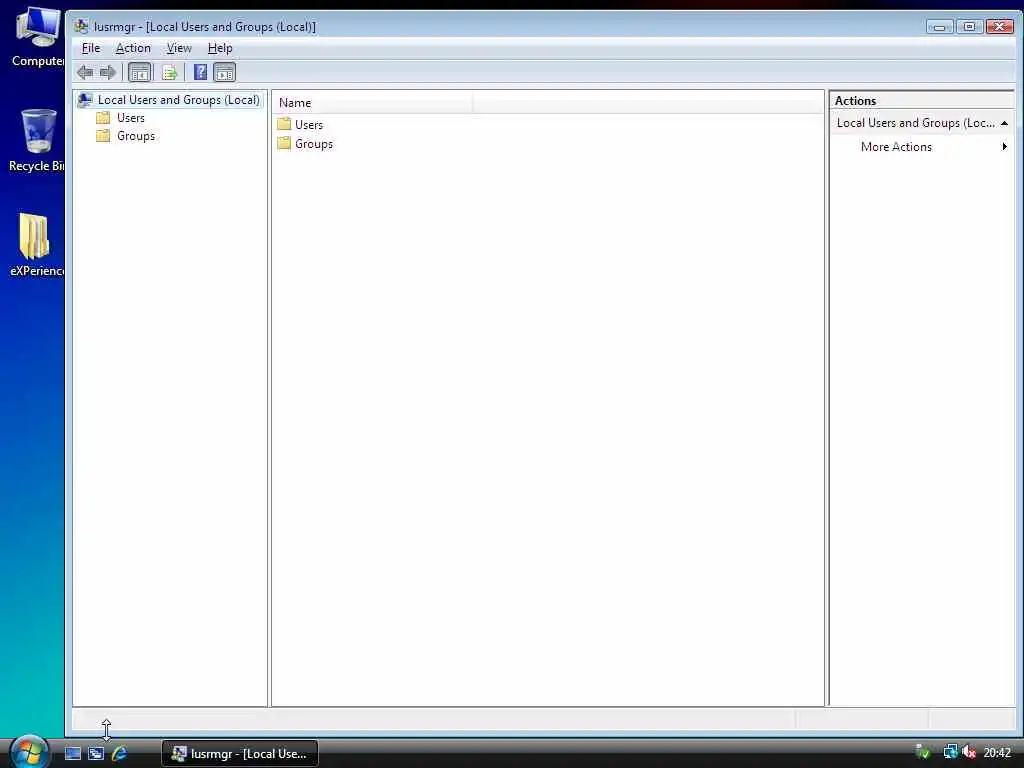Image resolution: width=1024 pixels, height=768 pixels.
Task: Select the eXPerience folder desktop icon
Action: 37,245
